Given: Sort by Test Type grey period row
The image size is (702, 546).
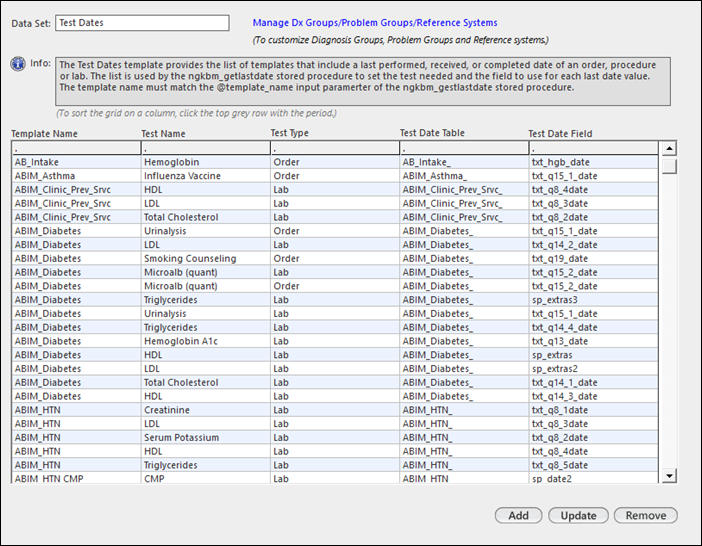Looking at the screenshot, I should [x=335, y=148].
